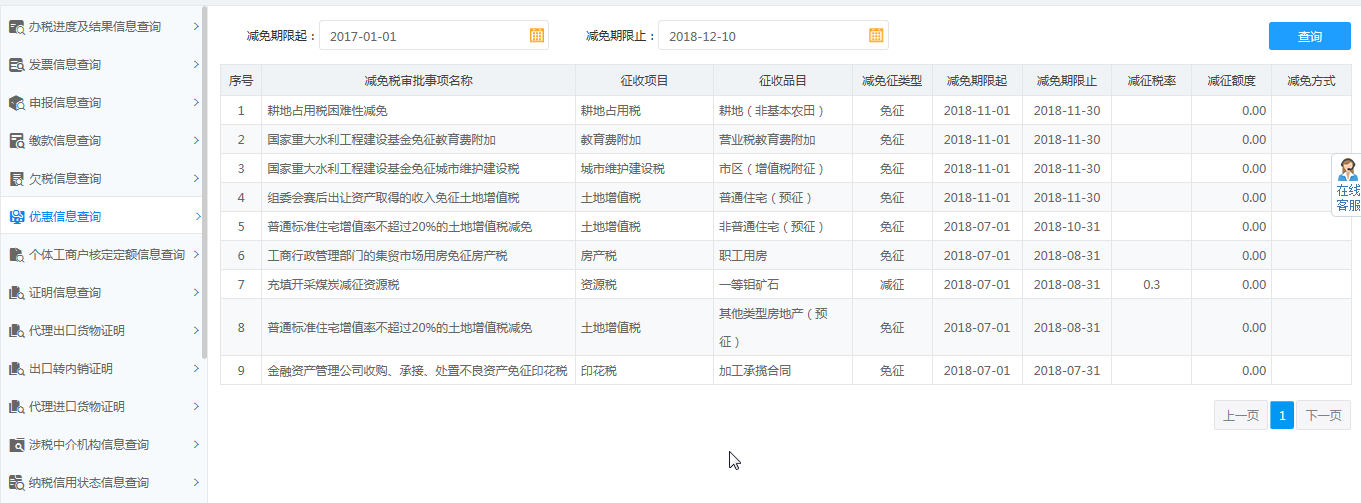Click the 申报信息查询 sidebar icon
Viewport: 1361px width, 503px height.
16,103
